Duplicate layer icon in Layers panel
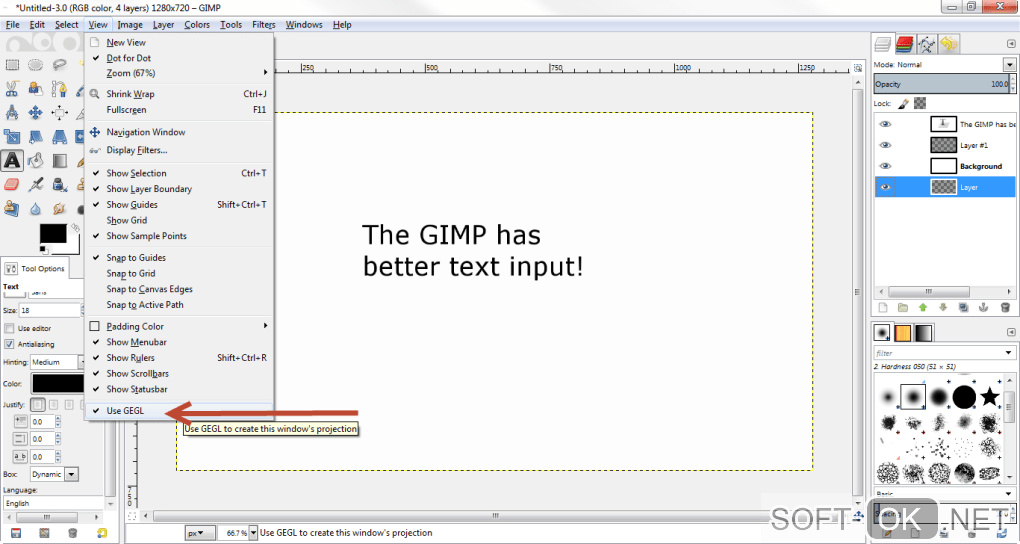 [x=963, y=307]
